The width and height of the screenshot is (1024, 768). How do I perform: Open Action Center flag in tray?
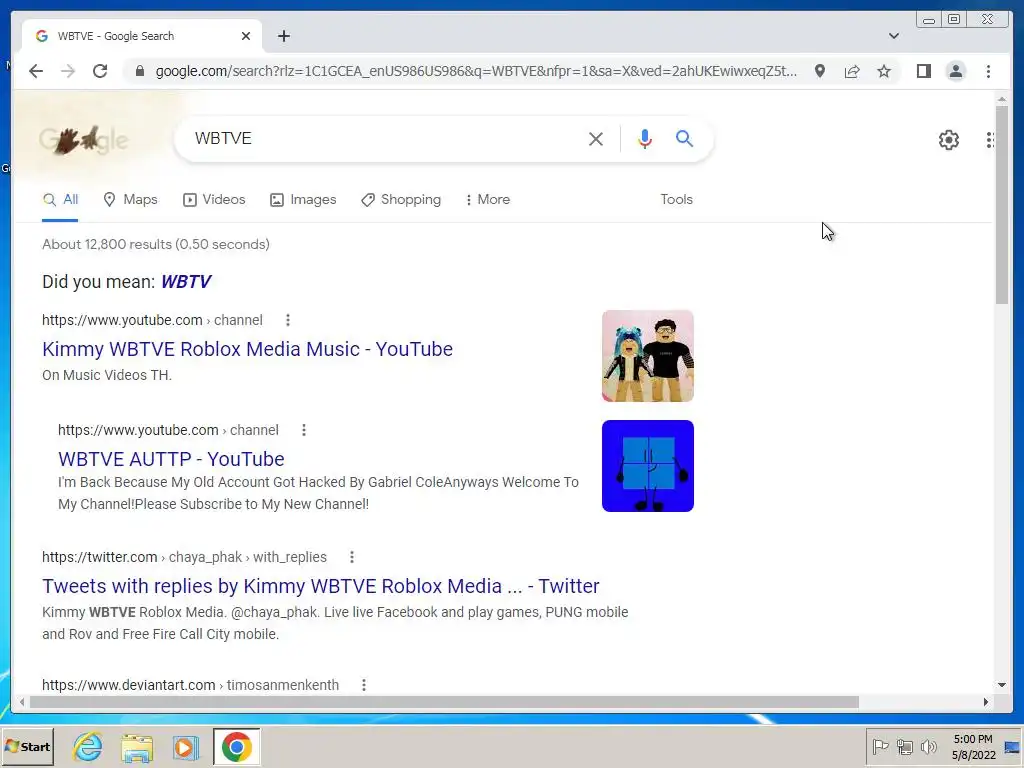[x=880, y=746]
